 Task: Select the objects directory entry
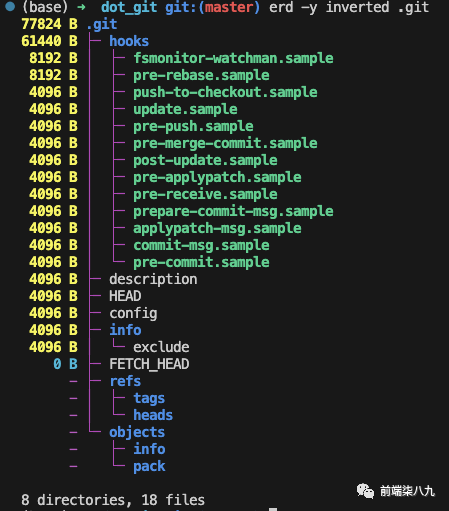pyautogui.click(x=137, y=432)
